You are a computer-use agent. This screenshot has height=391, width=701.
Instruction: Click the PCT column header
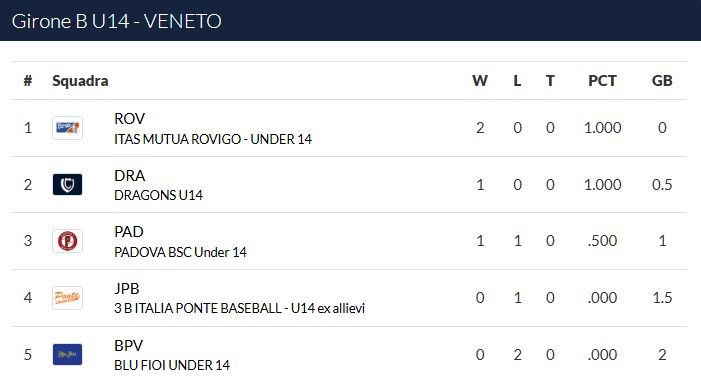[x=602, y=81]
